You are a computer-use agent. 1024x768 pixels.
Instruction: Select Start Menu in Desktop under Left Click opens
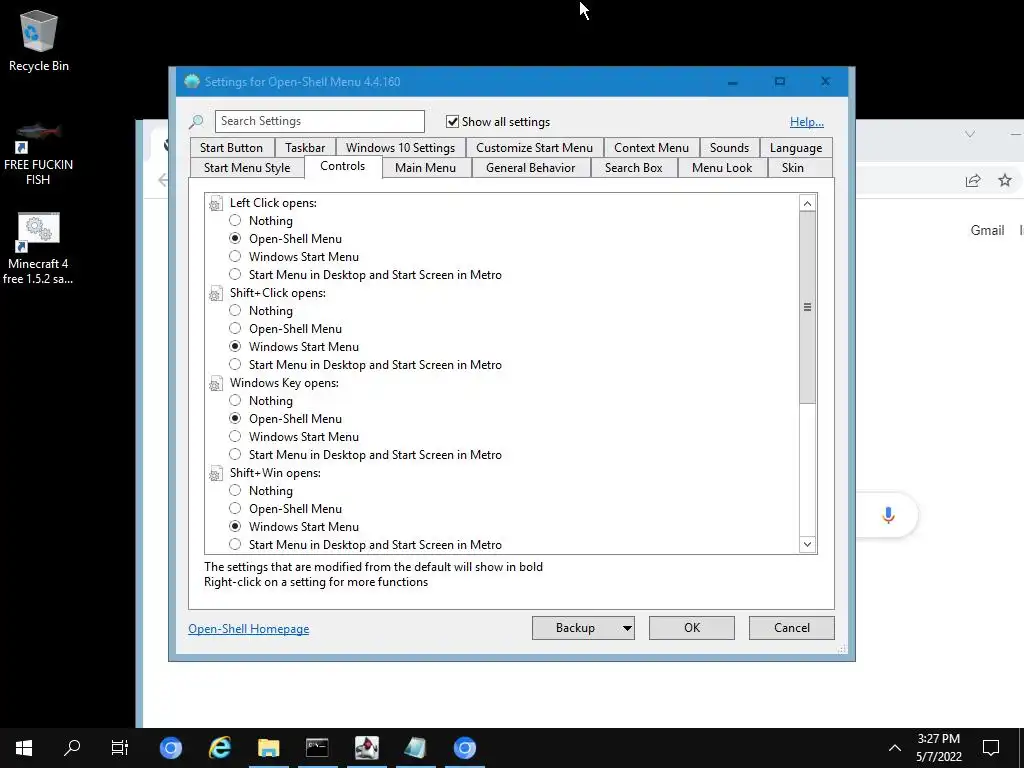point(235,275)
